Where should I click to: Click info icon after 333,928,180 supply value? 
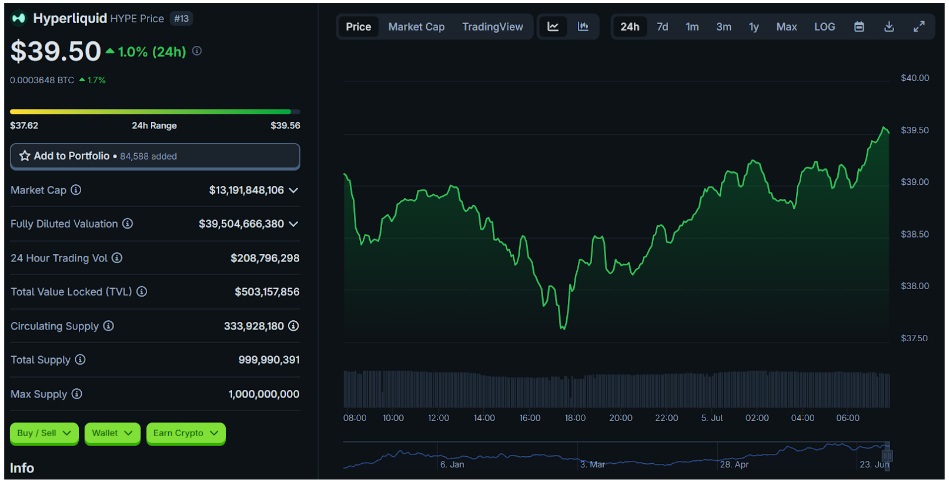click(294, 326)
